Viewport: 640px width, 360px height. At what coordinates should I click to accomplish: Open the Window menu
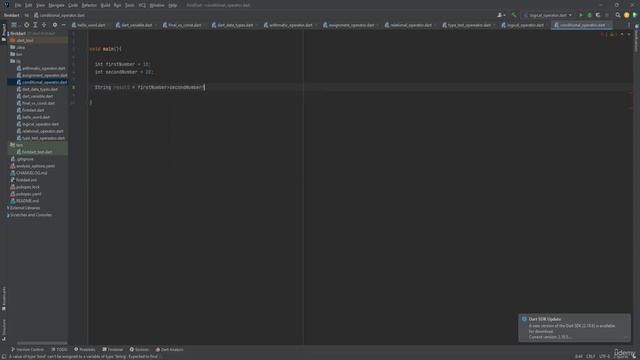(157, 5)
